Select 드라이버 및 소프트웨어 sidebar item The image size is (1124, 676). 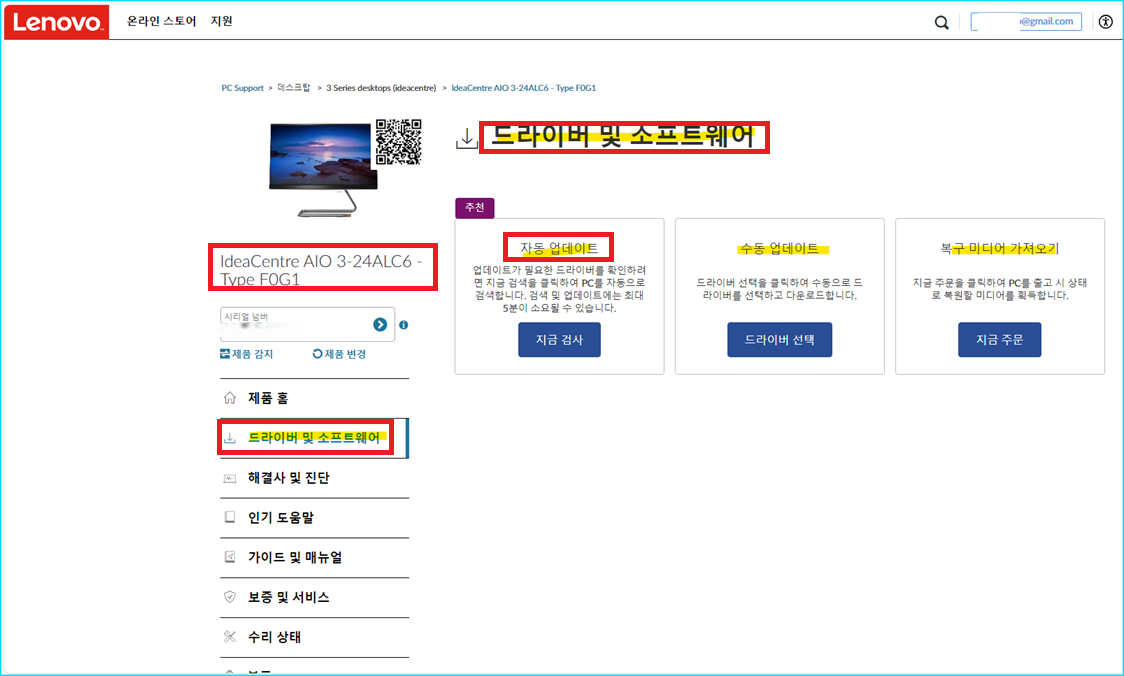click(x=314, y=437)
